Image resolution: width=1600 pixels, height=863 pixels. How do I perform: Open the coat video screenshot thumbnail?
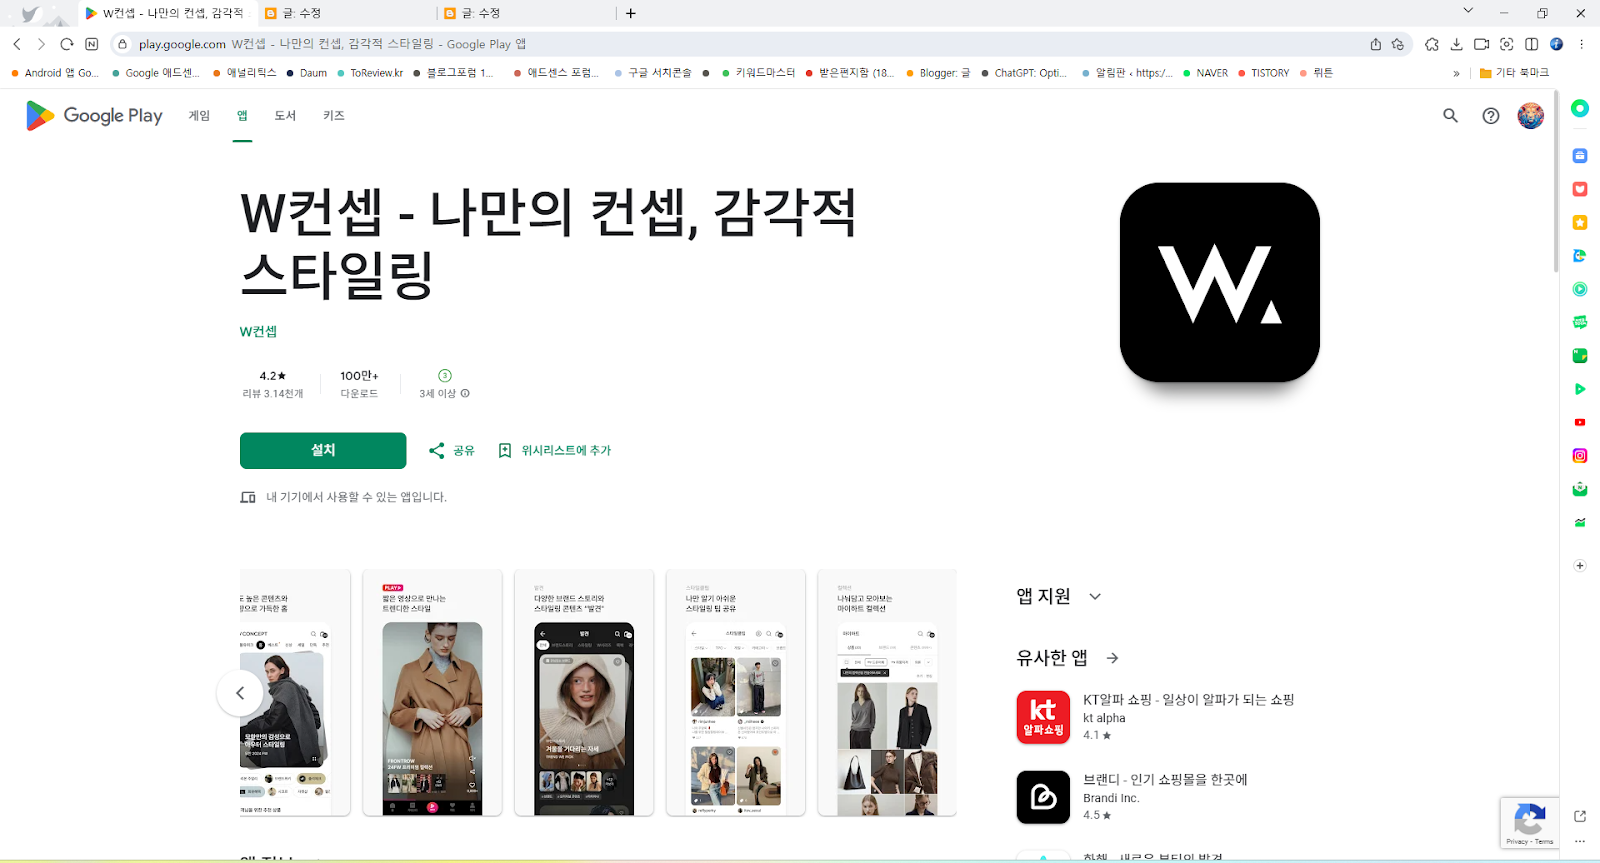pyautogui.click(x=432, y=693)
